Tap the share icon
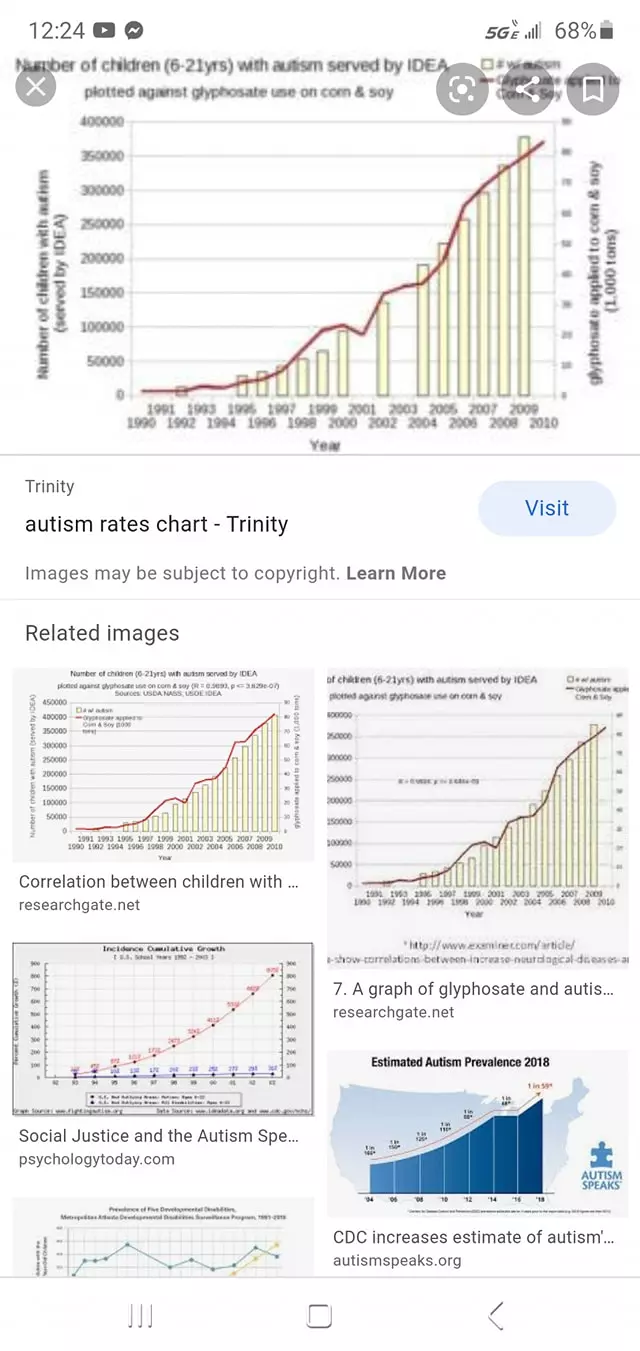 coord(528,89)
